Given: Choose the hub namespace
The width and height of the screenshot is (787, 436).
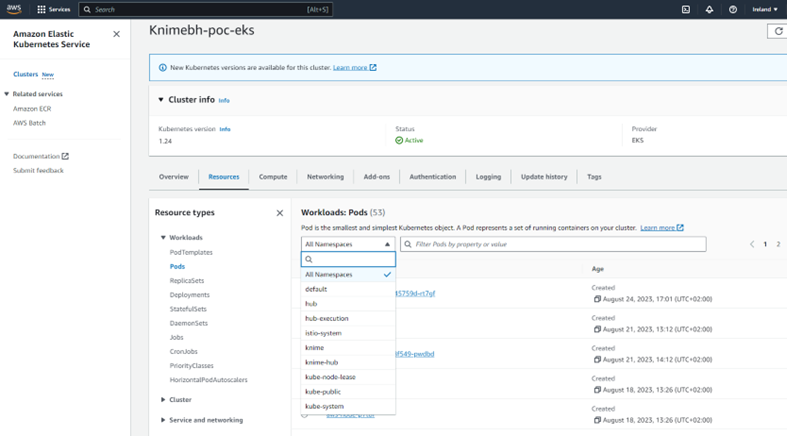Looking at the screenshot, I should click(x=348, y=304).
